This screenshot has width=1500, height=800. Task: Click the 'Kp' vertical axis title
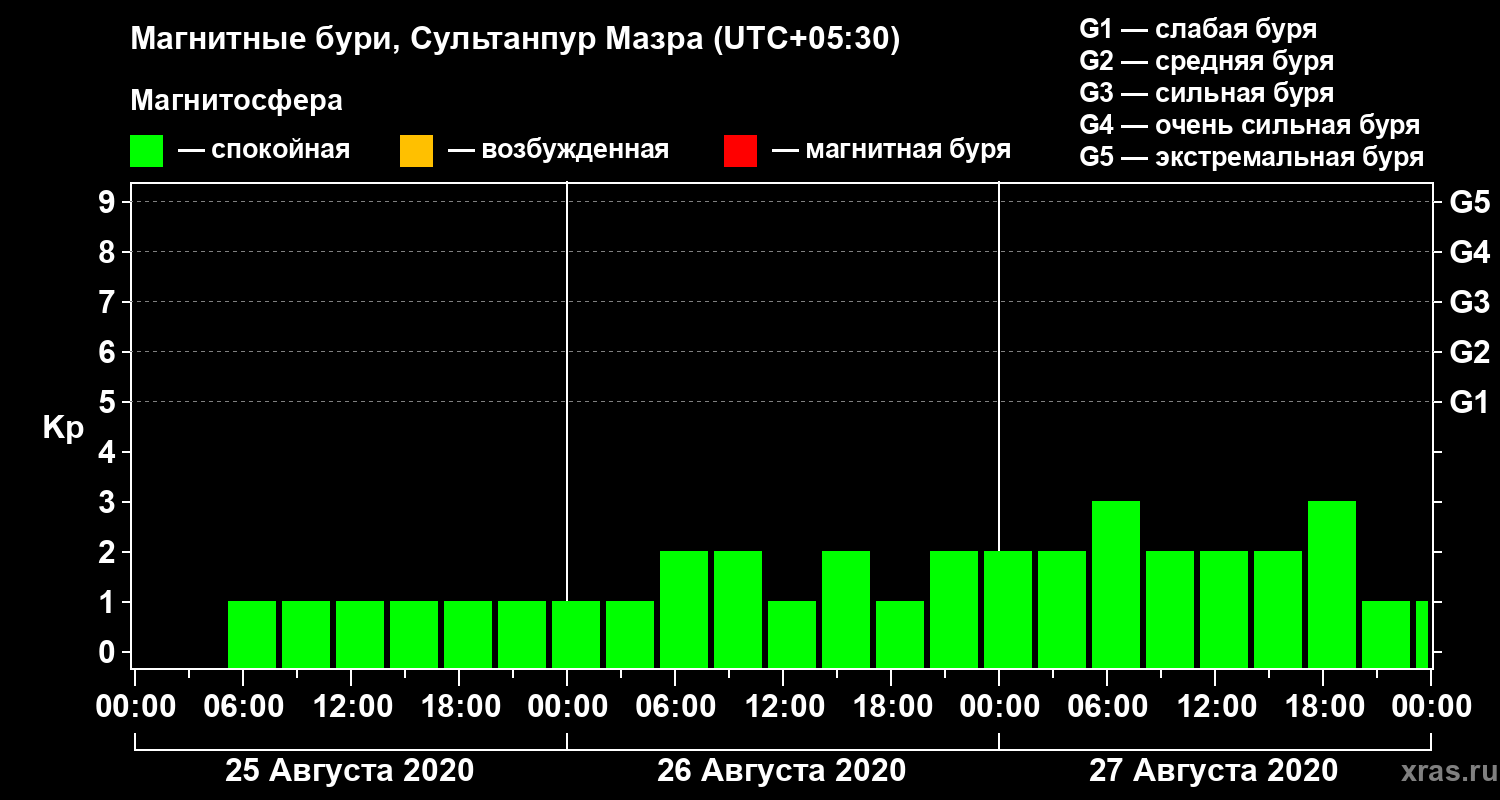click(x=63, y=428)
